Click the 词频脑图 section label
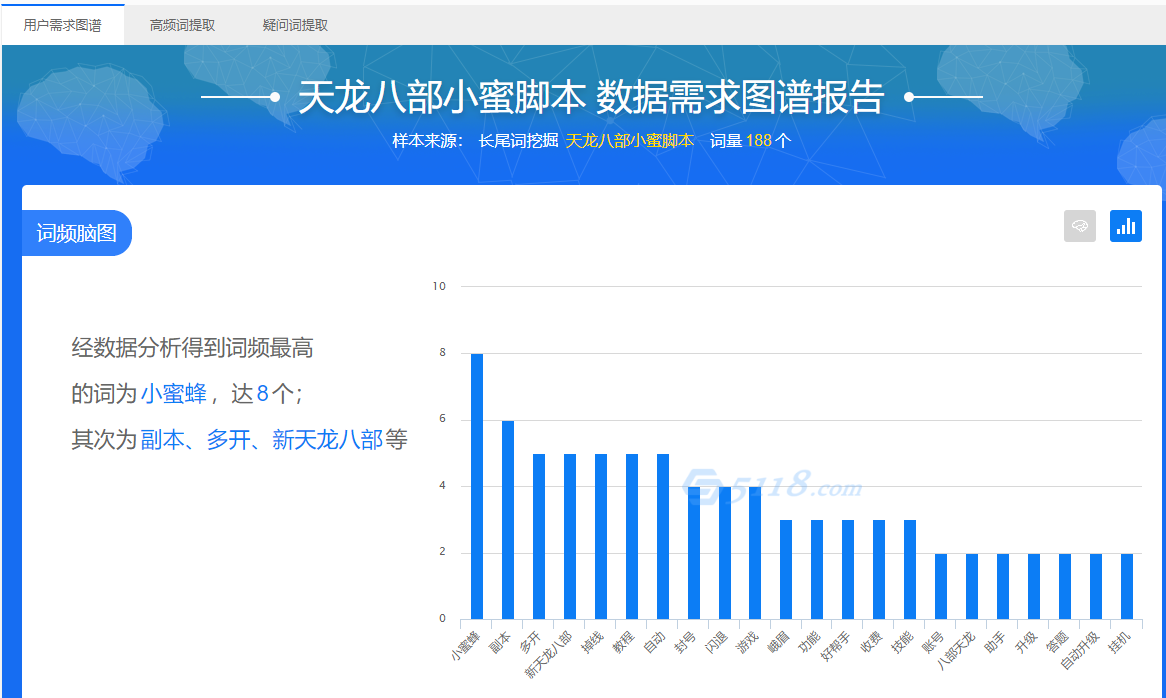The image size is (1166, 698). click(77, 233)
